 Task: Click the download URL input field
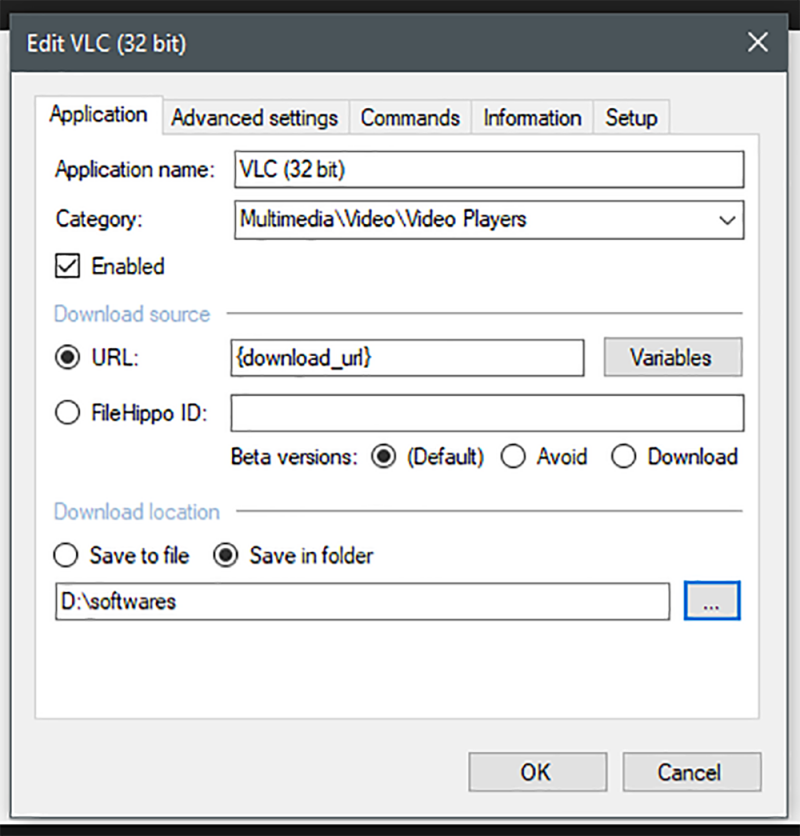[407, 358]
